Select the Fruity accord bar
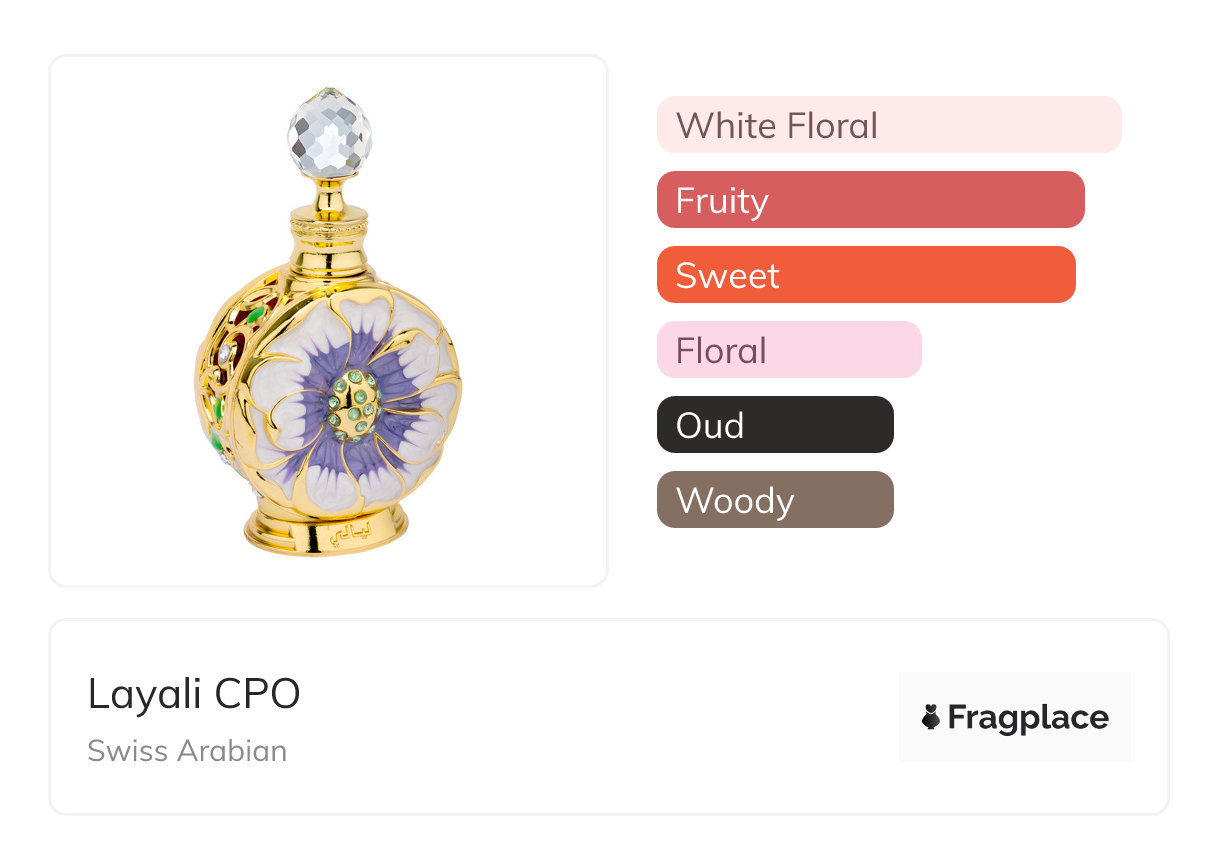This screenshot has width=1218, height=864. click(870, 200)
